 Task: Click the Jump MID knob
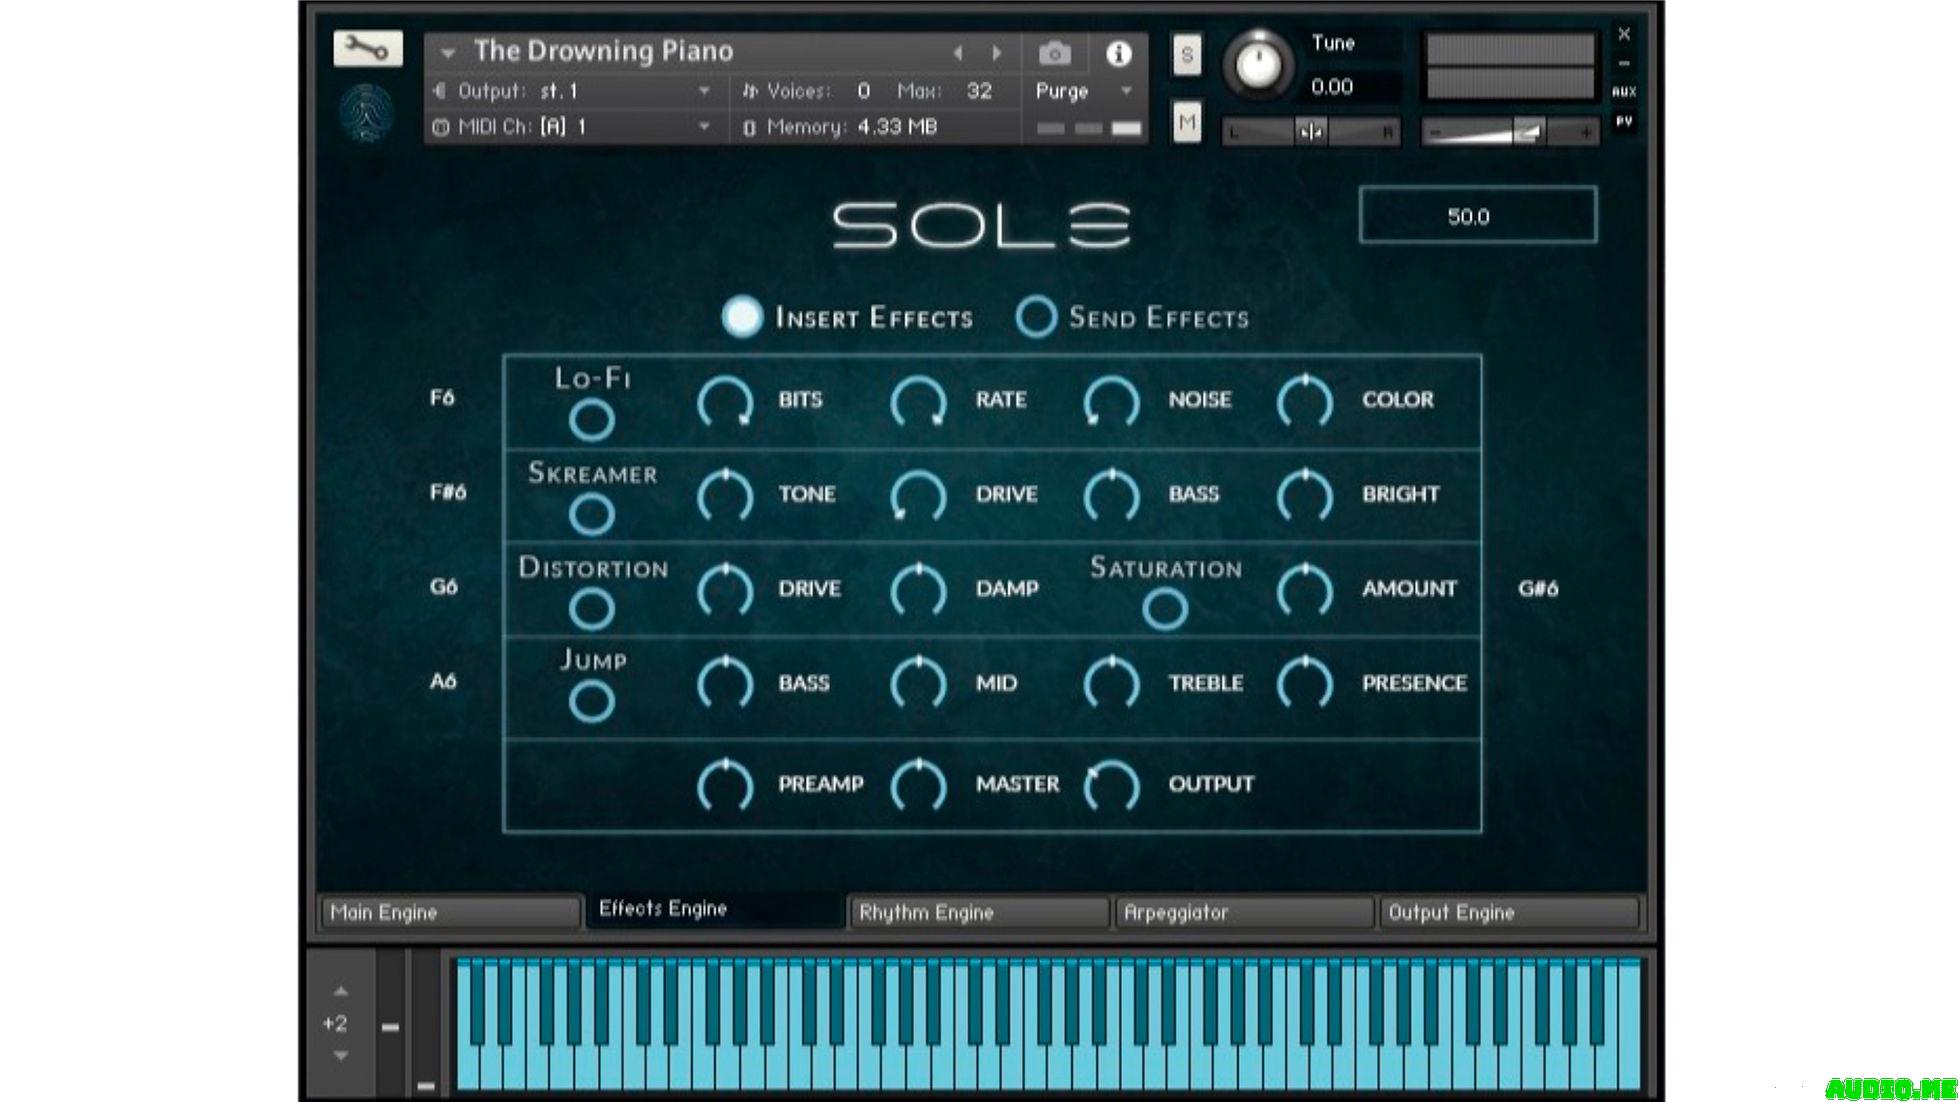click(918, 683)
